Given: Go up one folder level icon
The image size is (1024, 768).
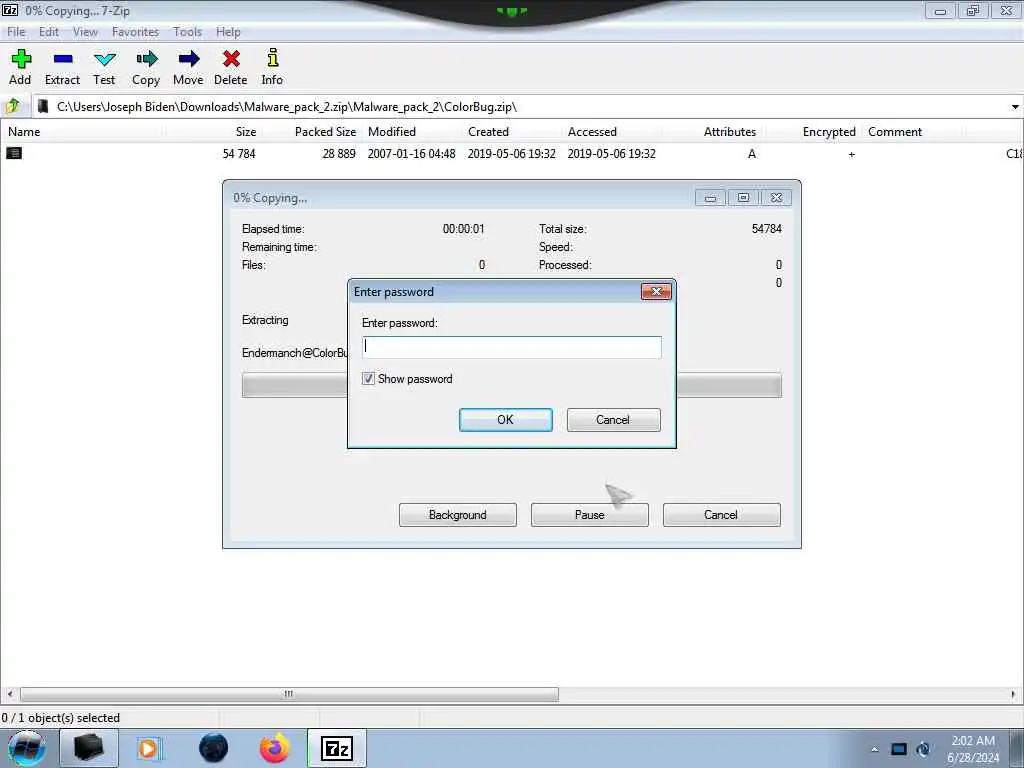Looking at the screenshot, I should click(x=13, y=106).
